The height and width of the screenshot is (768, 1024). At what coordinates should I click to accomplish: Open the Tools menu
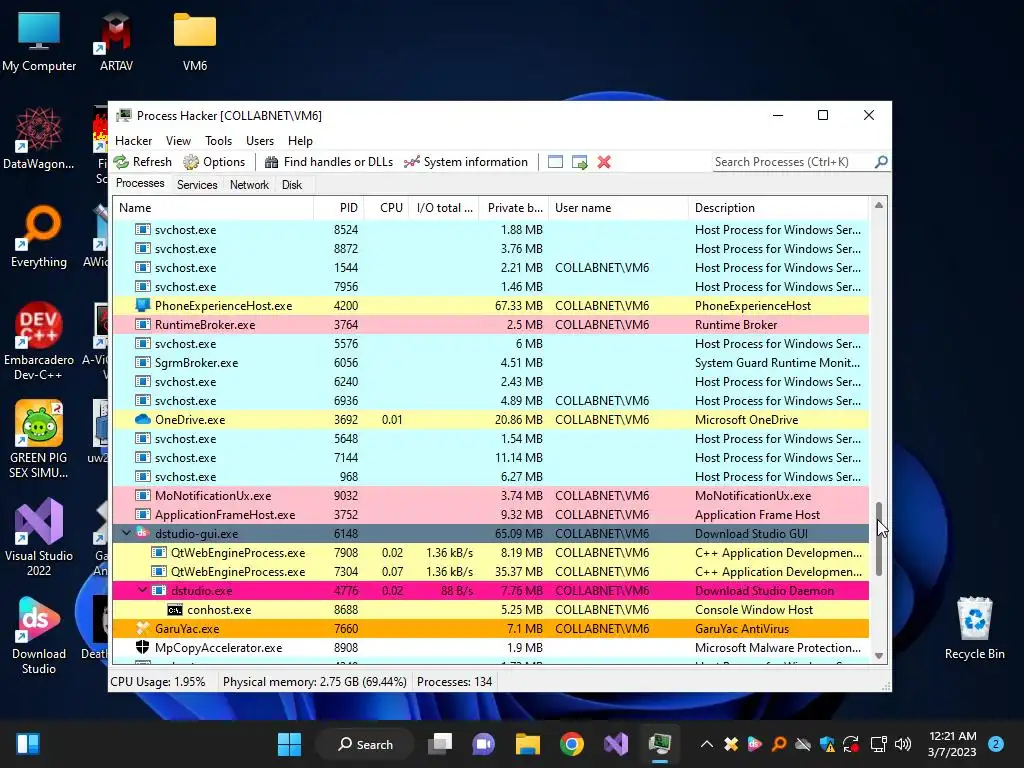[218, 140]
